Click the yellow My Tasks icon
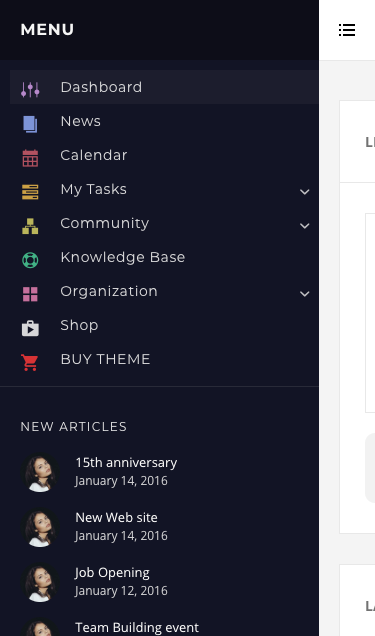Viewport: 375px width, 636px height. tap(30, 192)
